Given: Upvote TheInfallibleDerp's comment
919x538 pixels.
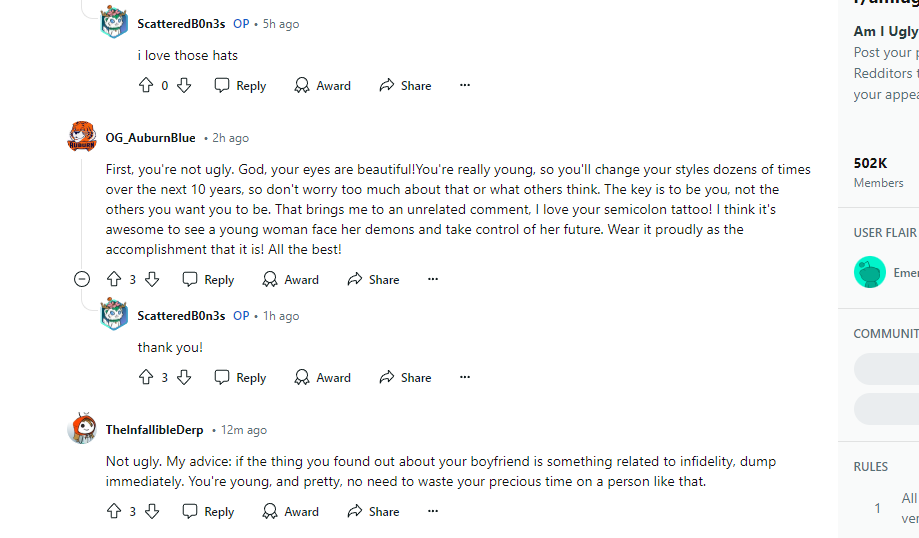Looking at the screenshot, I should [114, 512].
